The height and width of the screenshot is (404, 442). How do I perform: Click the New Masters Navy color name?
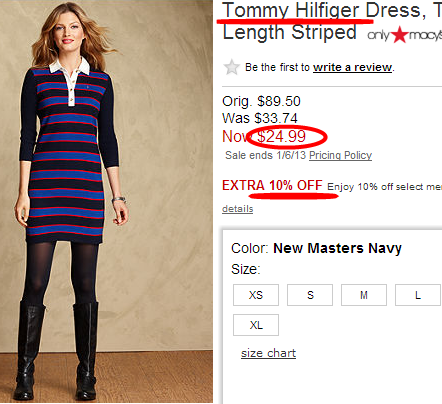click(337, 248)
